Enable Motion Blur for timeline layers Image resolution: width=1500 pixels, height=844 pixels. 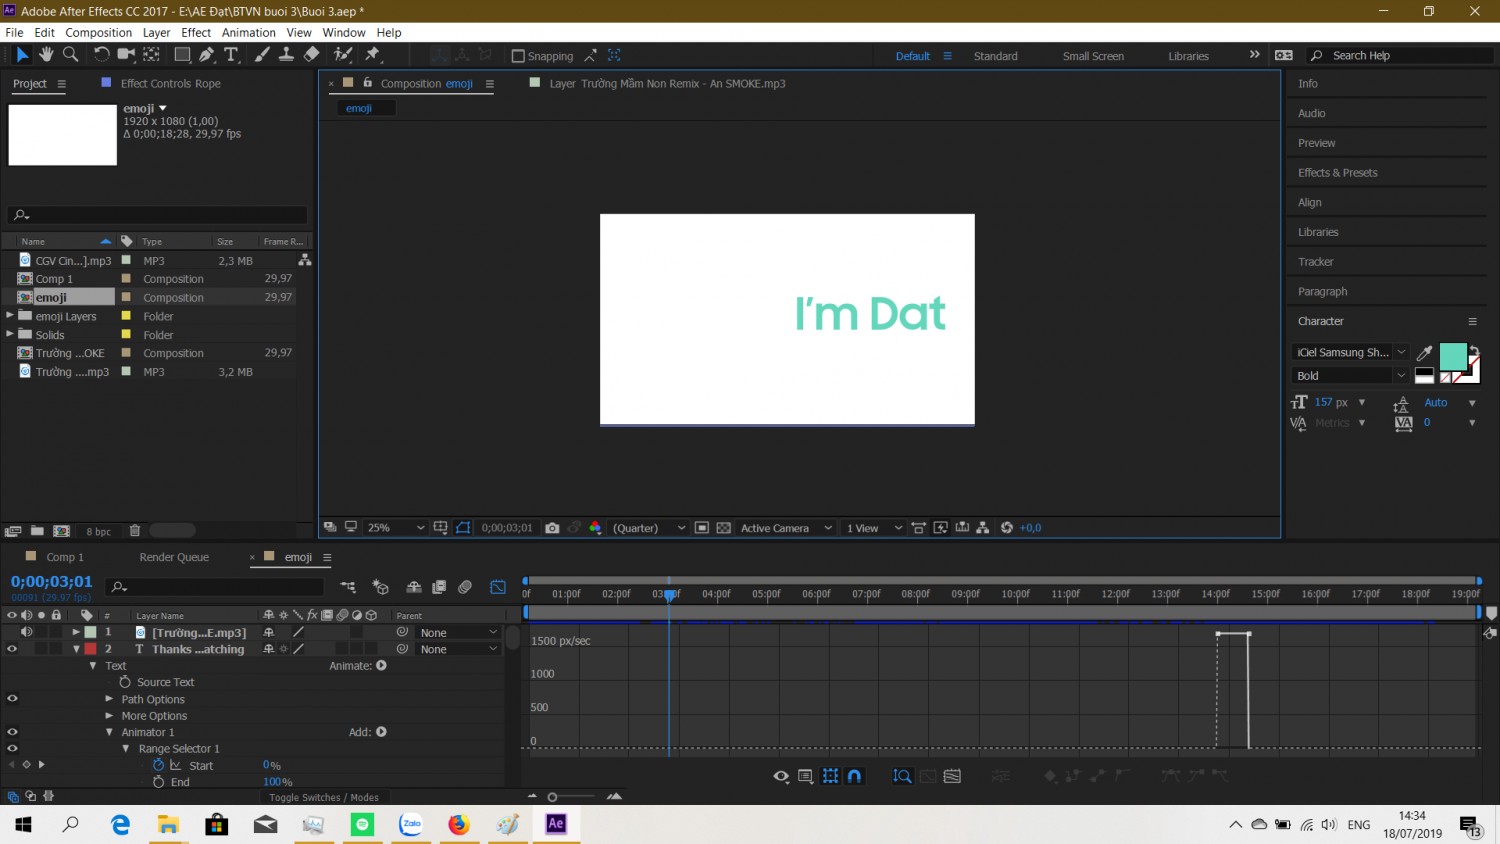coord(465,587)
